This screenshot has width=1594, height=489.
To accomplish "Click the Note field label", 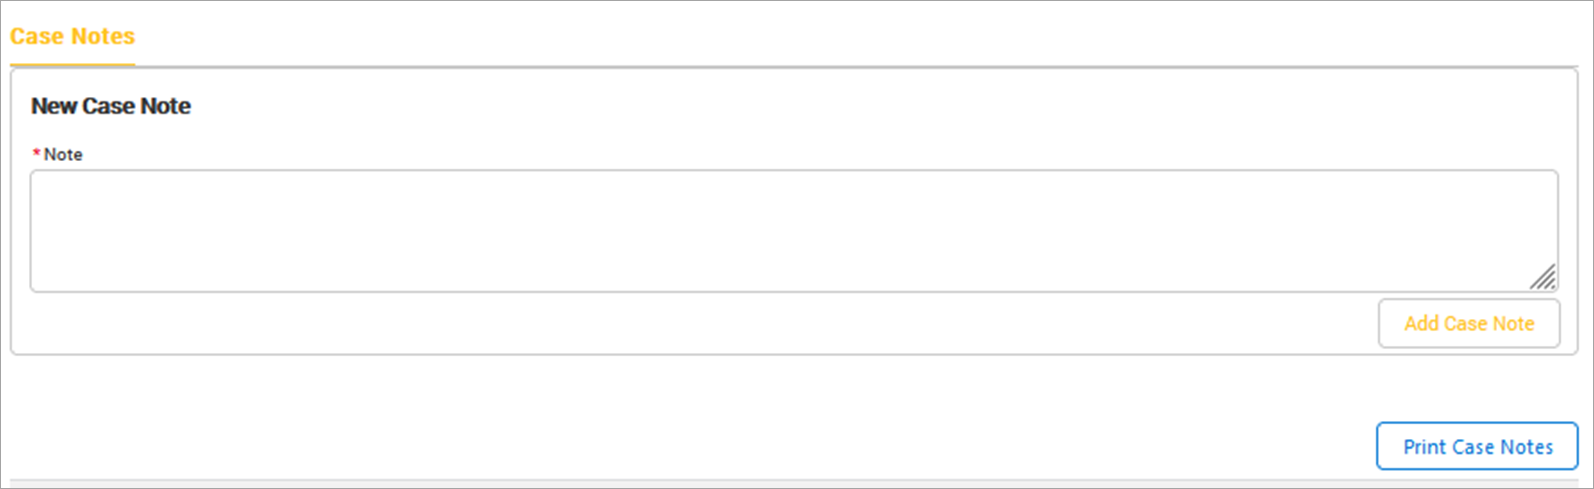I will click(x=63, y=154).
